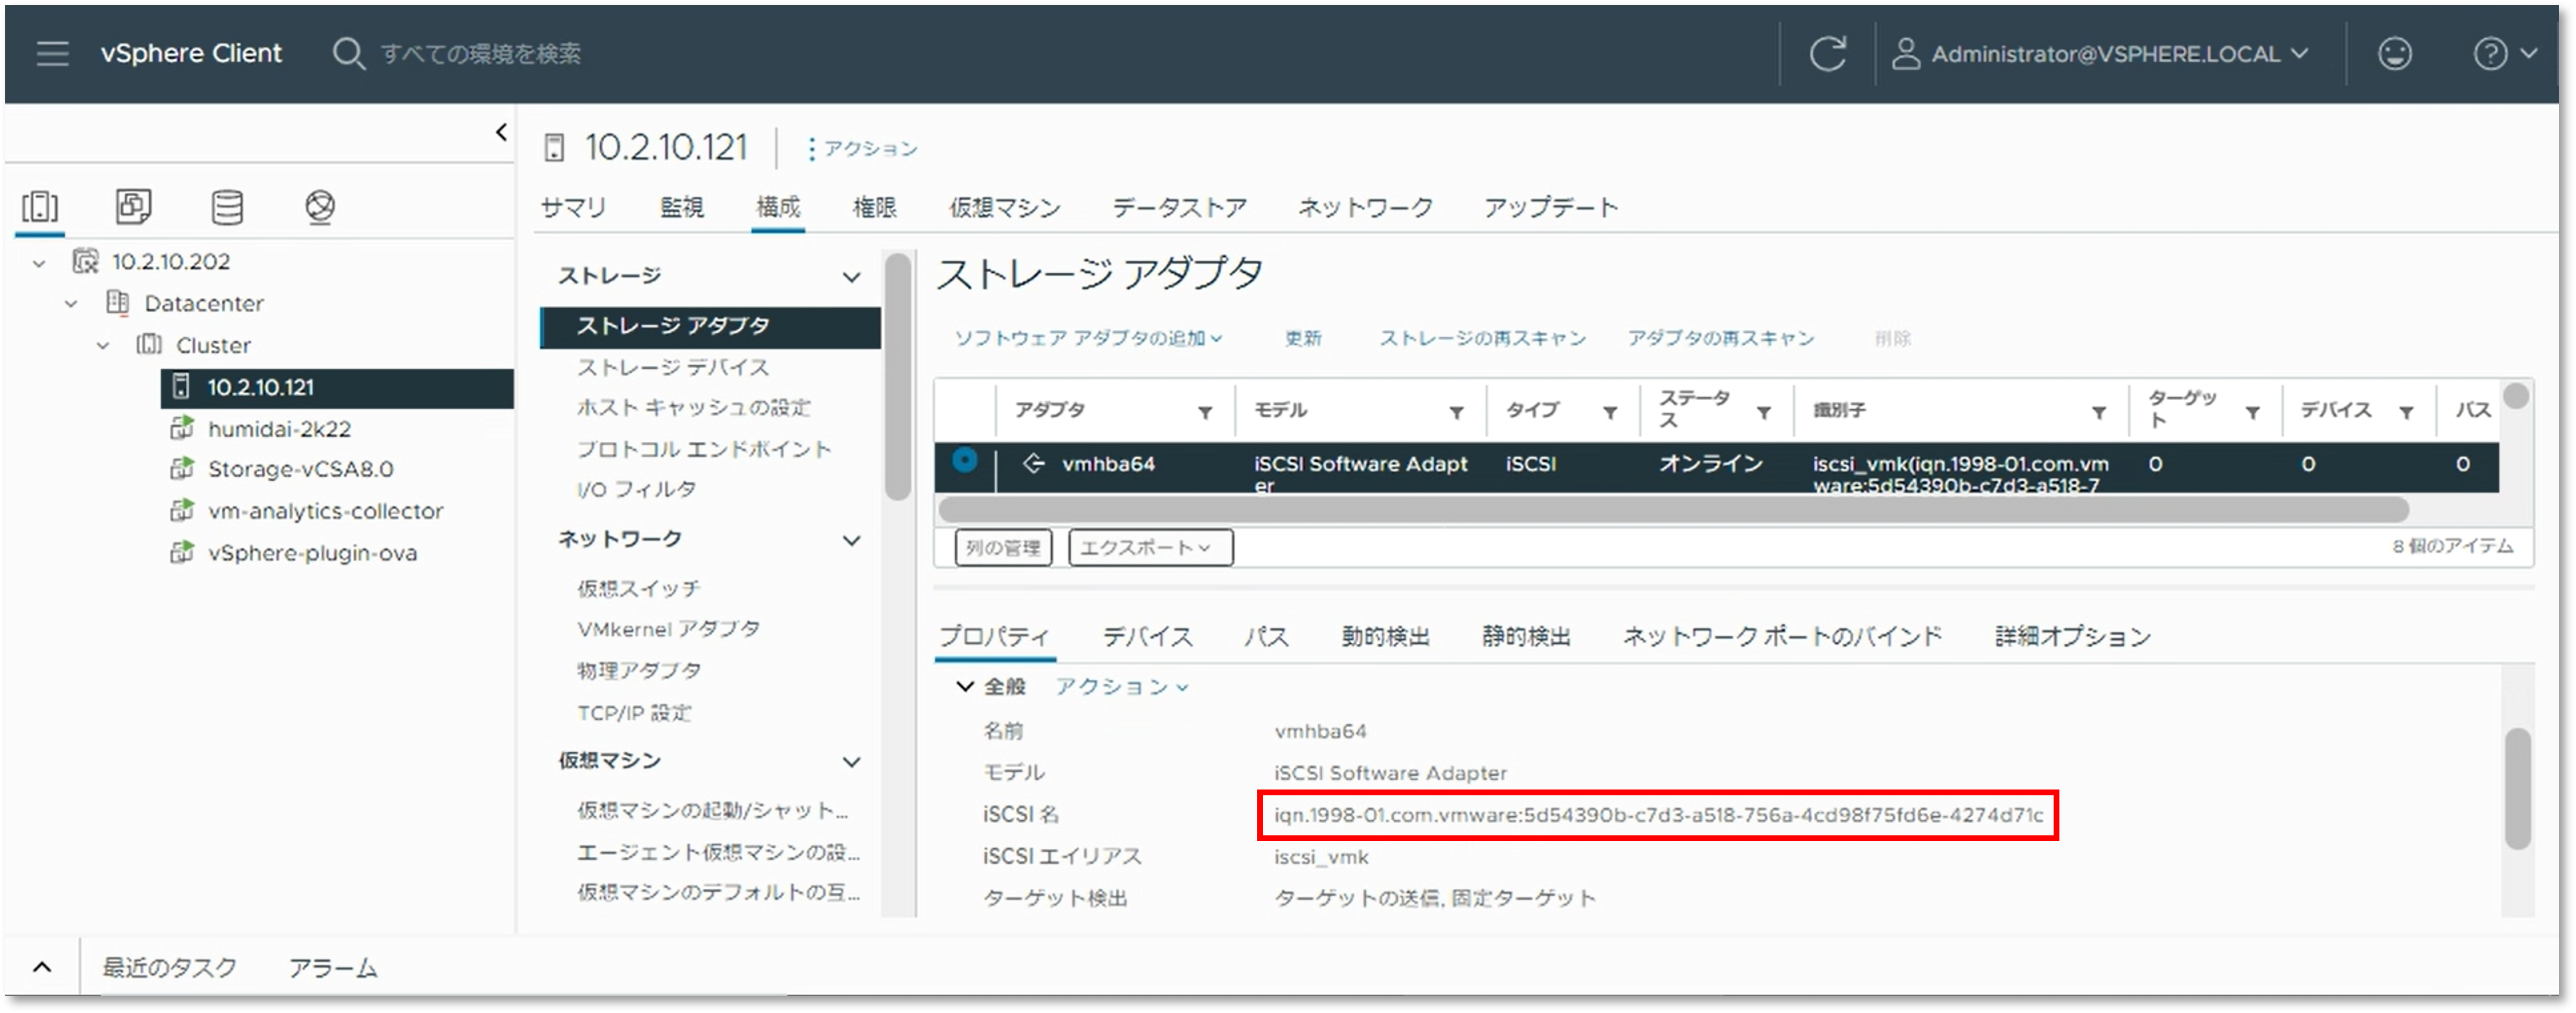Open 仮想スイッチ settings

coord(638,588)
